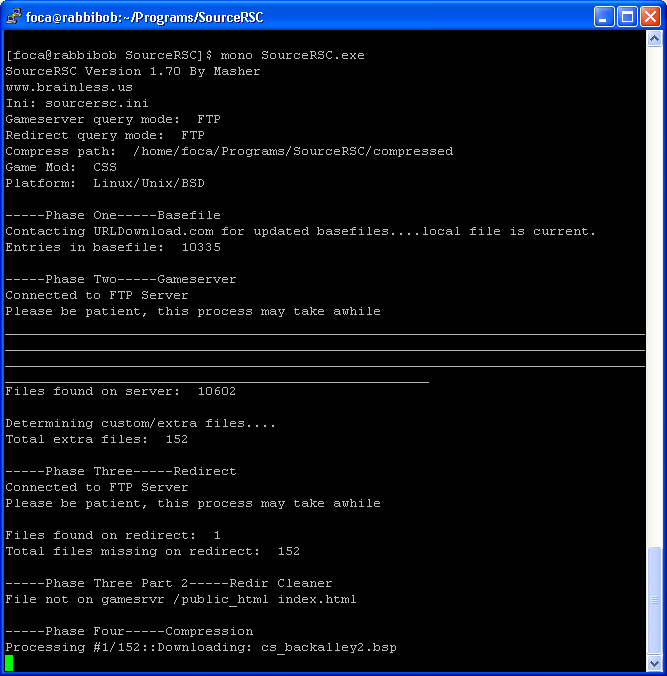Click the green terminal cursor block
This screenshot has width=667, height=676.
click(9, 663)
